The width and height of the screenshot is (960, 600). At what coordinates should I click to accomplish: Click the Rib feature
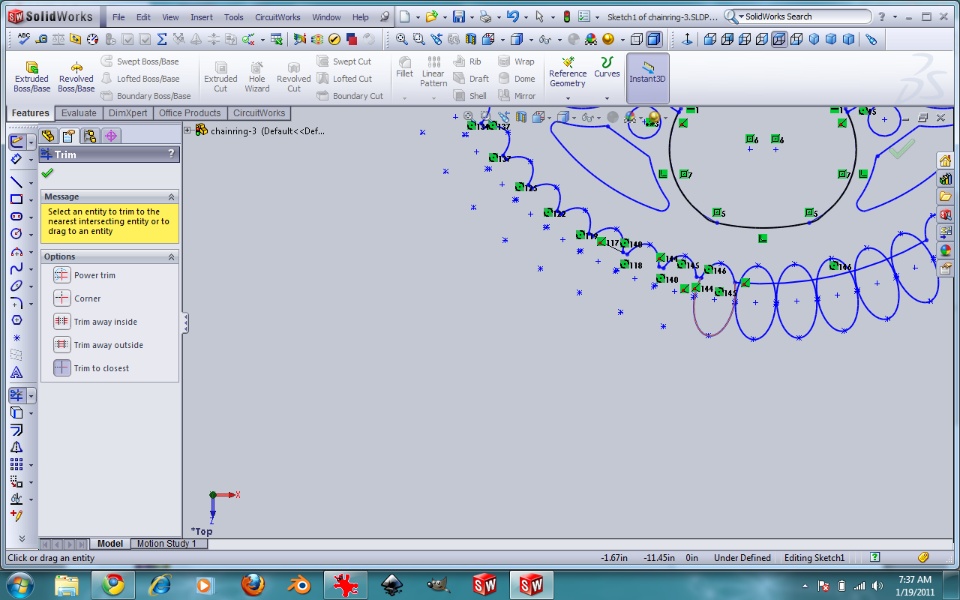pyautogui.click(x=468, y=61)
